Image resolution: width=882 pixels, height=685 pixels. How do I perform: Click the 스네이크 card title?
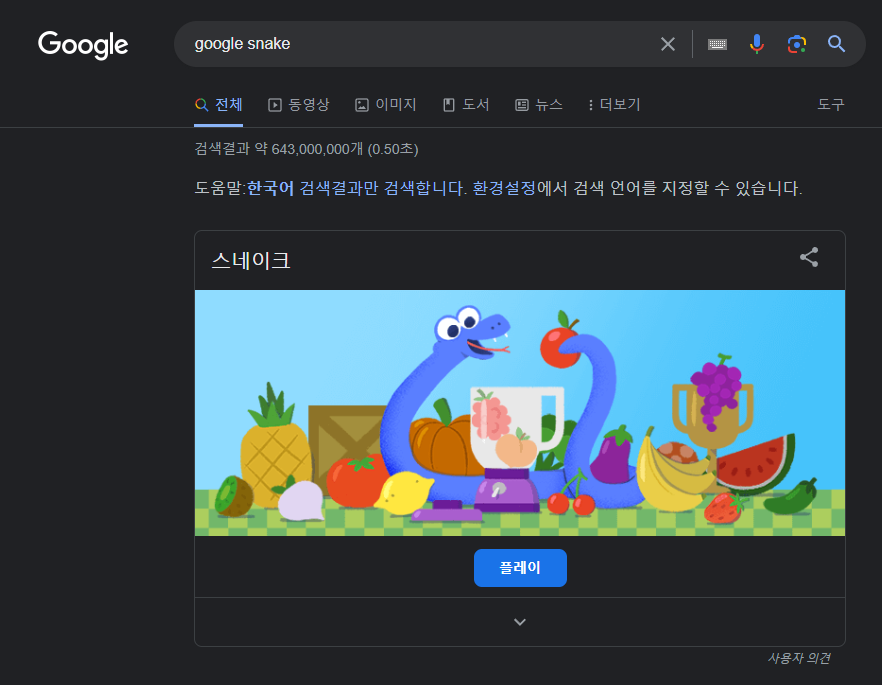[x=251, y=260]
